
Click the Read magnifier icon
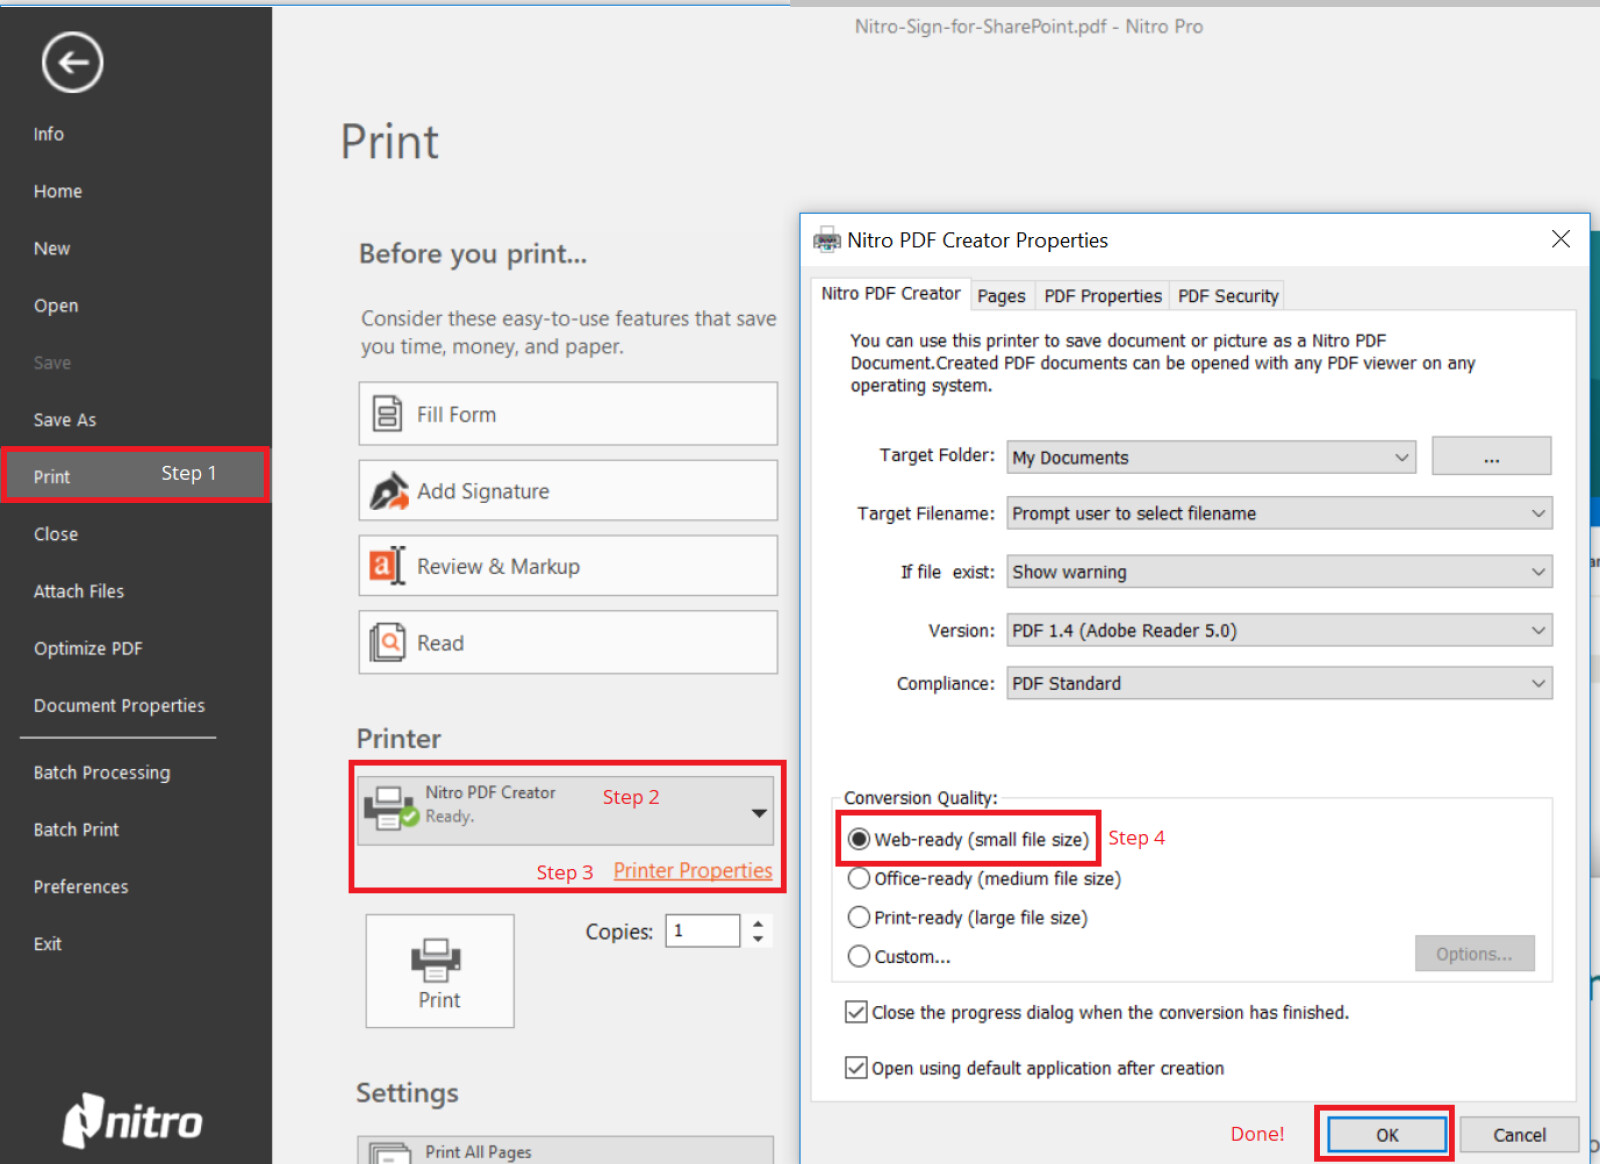coord(387,643)
